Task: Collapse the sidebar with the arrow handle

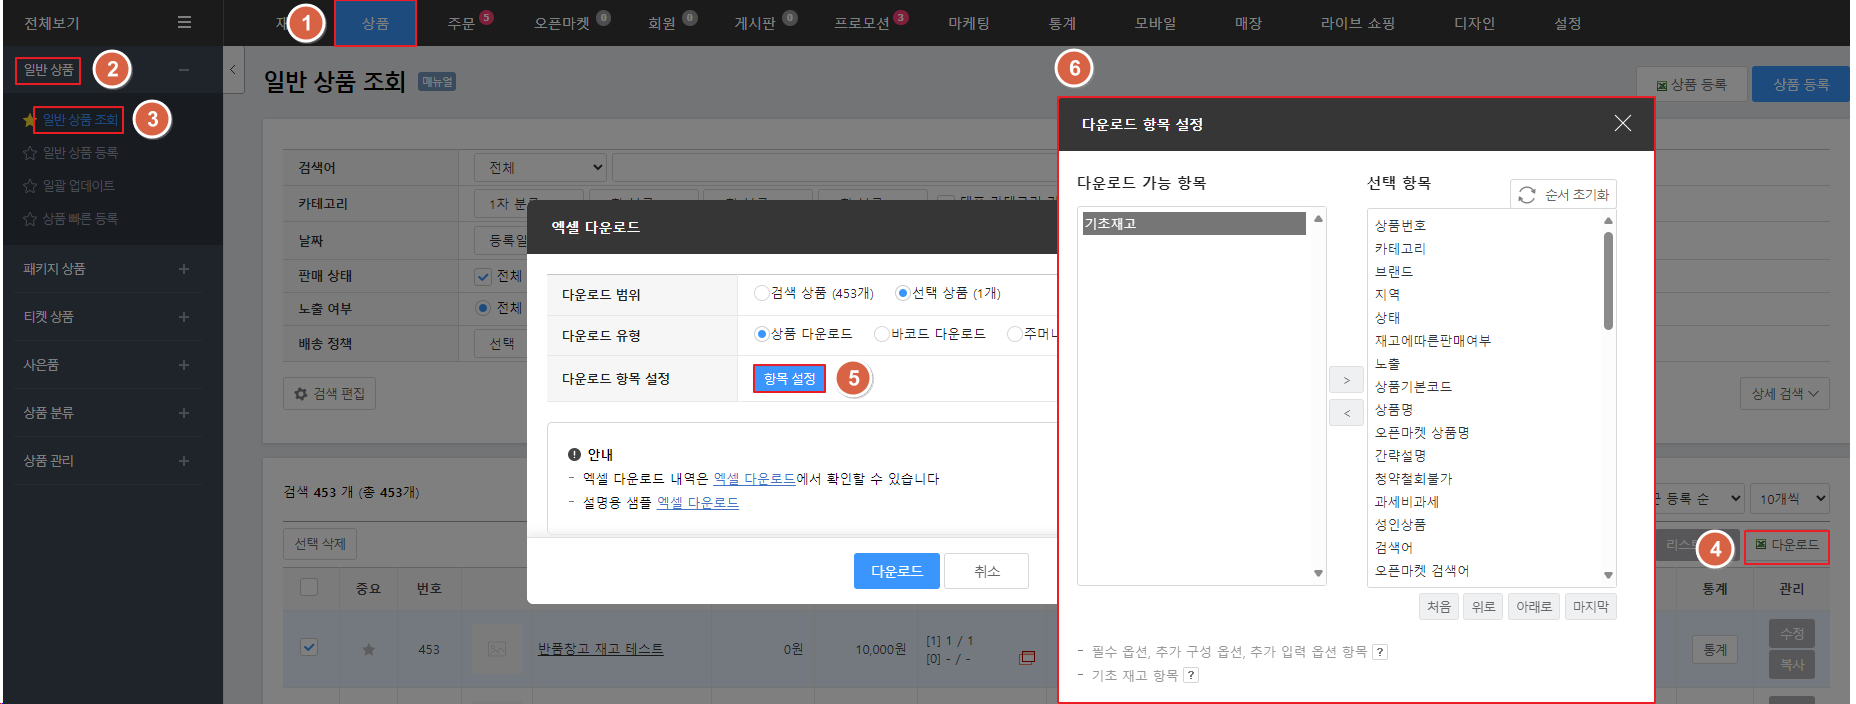Action: click(233, 70)
